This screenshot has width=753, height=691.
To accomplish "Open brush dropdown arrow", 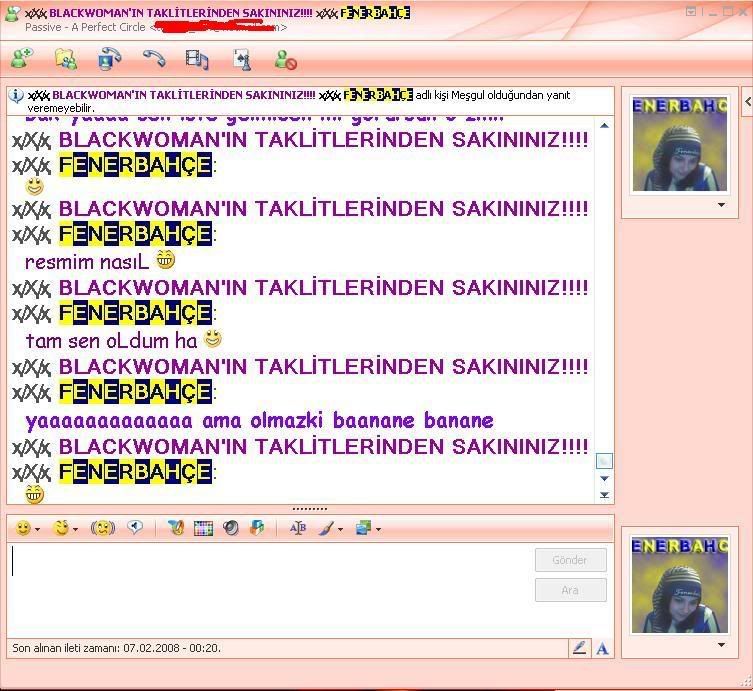I will pos(340,530).
